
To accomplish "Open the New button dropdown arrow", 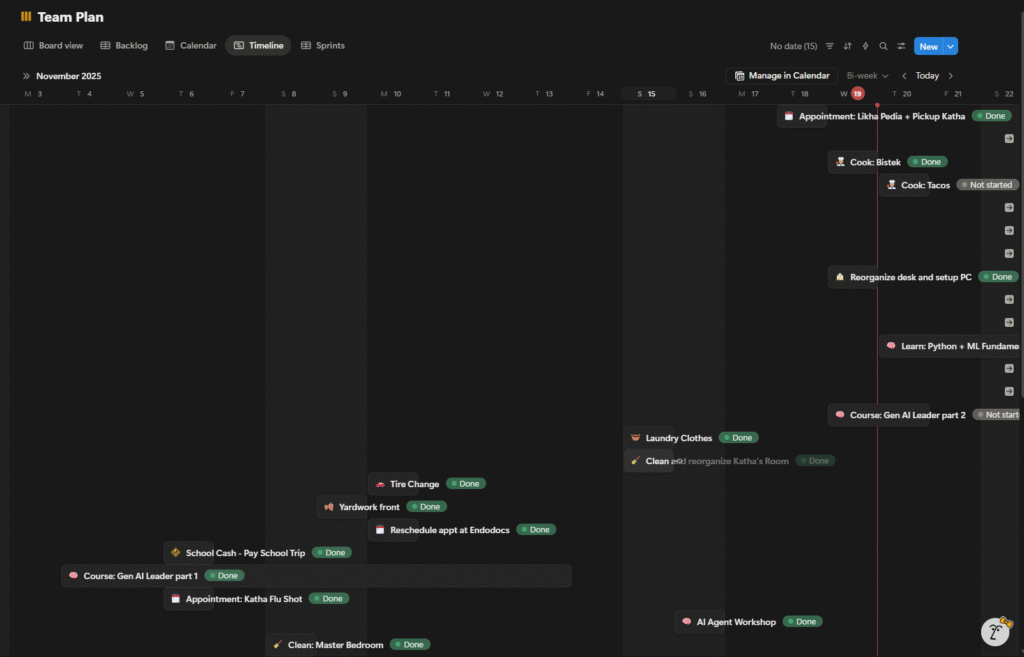I will pos(948,46).
